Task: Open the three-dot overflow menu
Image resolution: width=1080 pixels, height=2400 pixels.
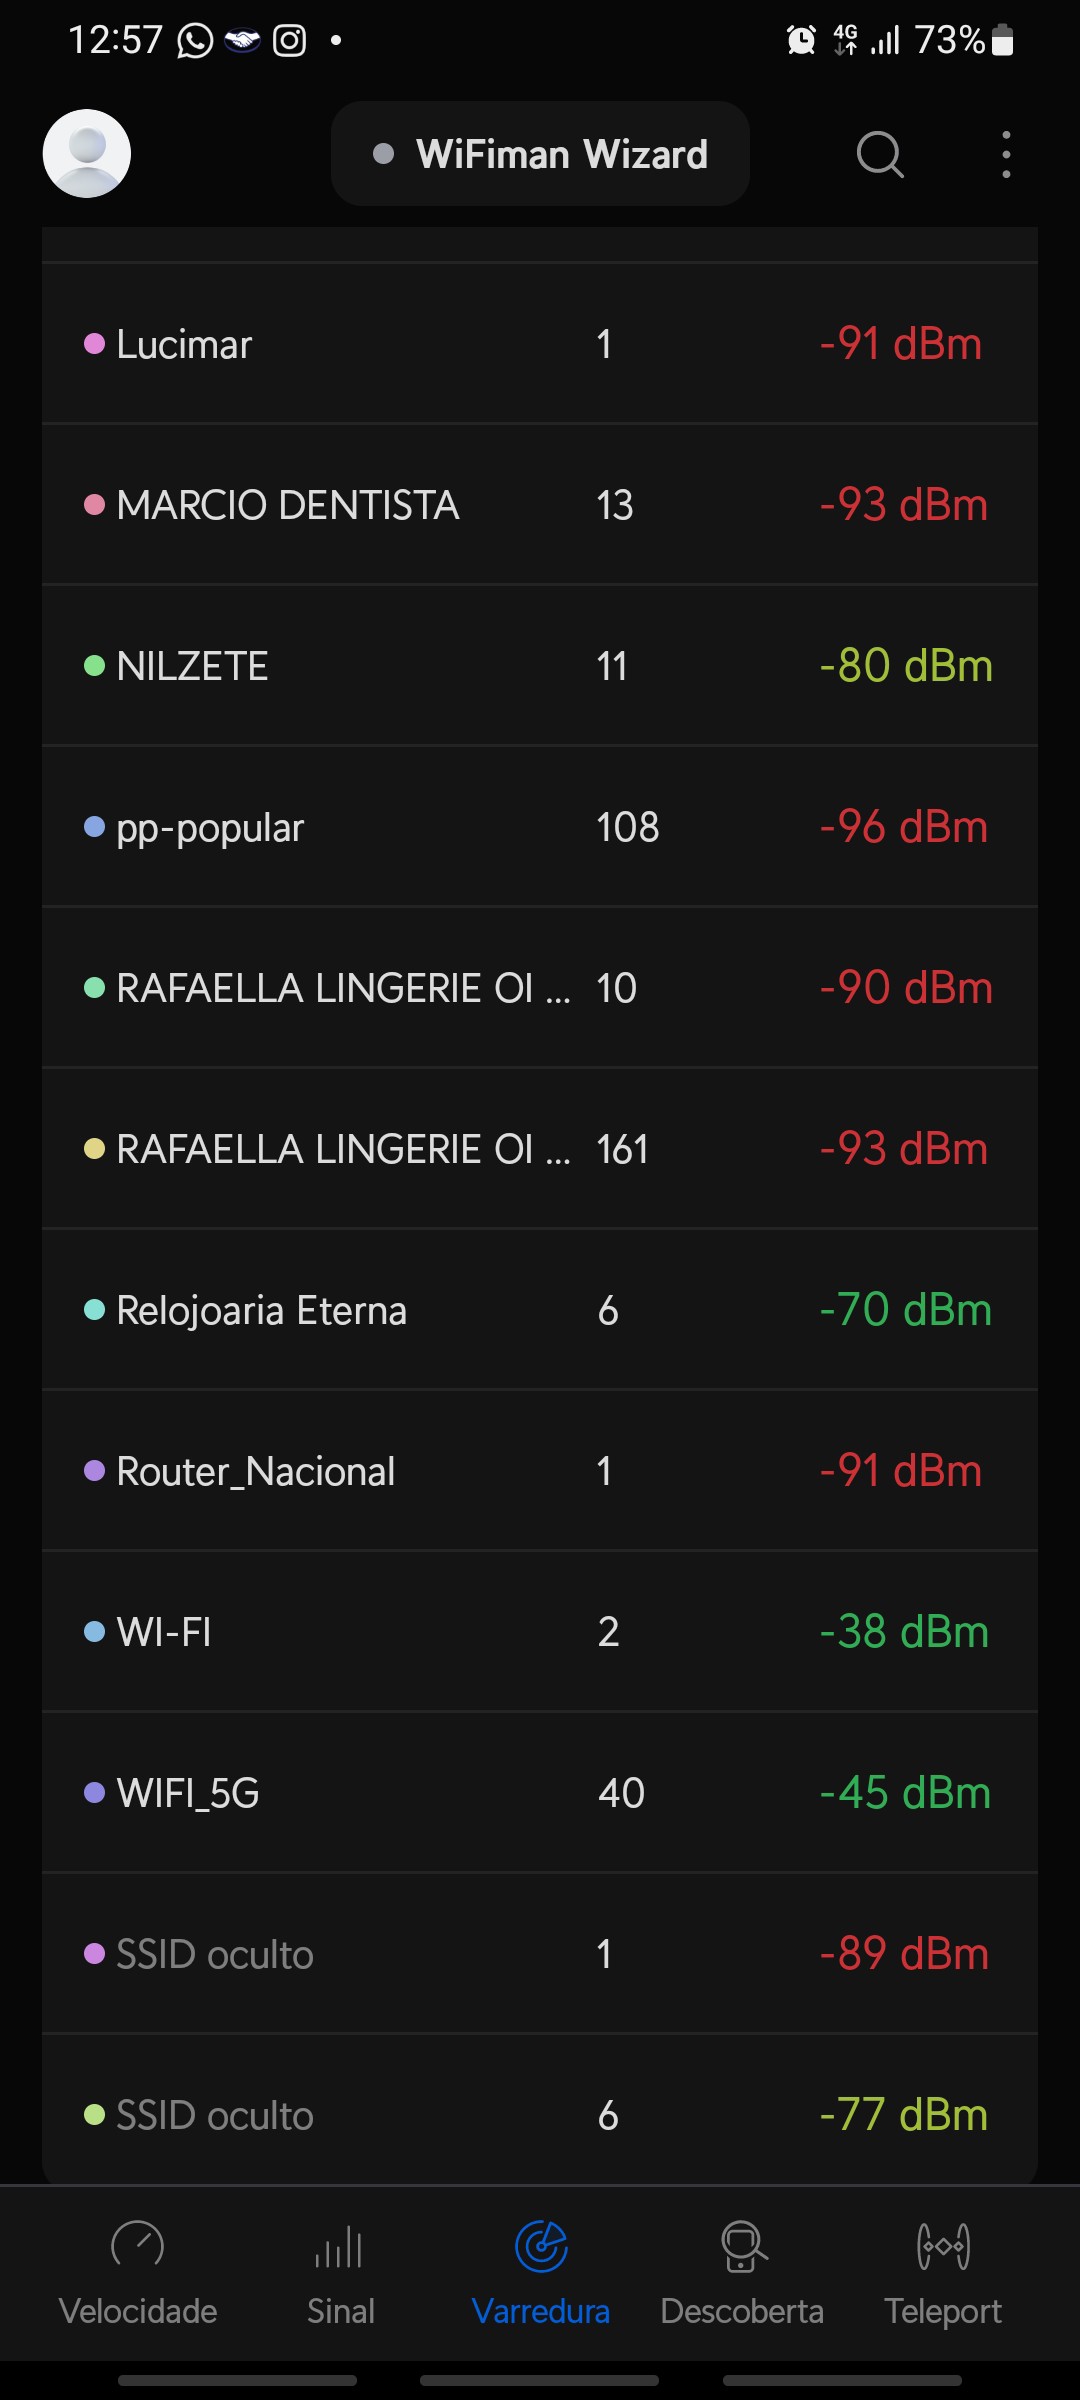Action: [x=1006, y=155]
